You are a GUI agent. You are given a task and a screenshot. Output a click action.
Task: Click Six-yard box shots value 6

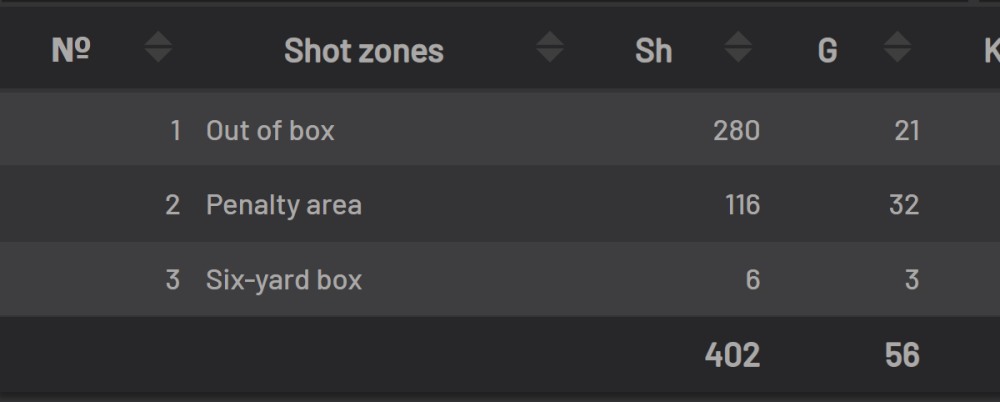(752, 280)
